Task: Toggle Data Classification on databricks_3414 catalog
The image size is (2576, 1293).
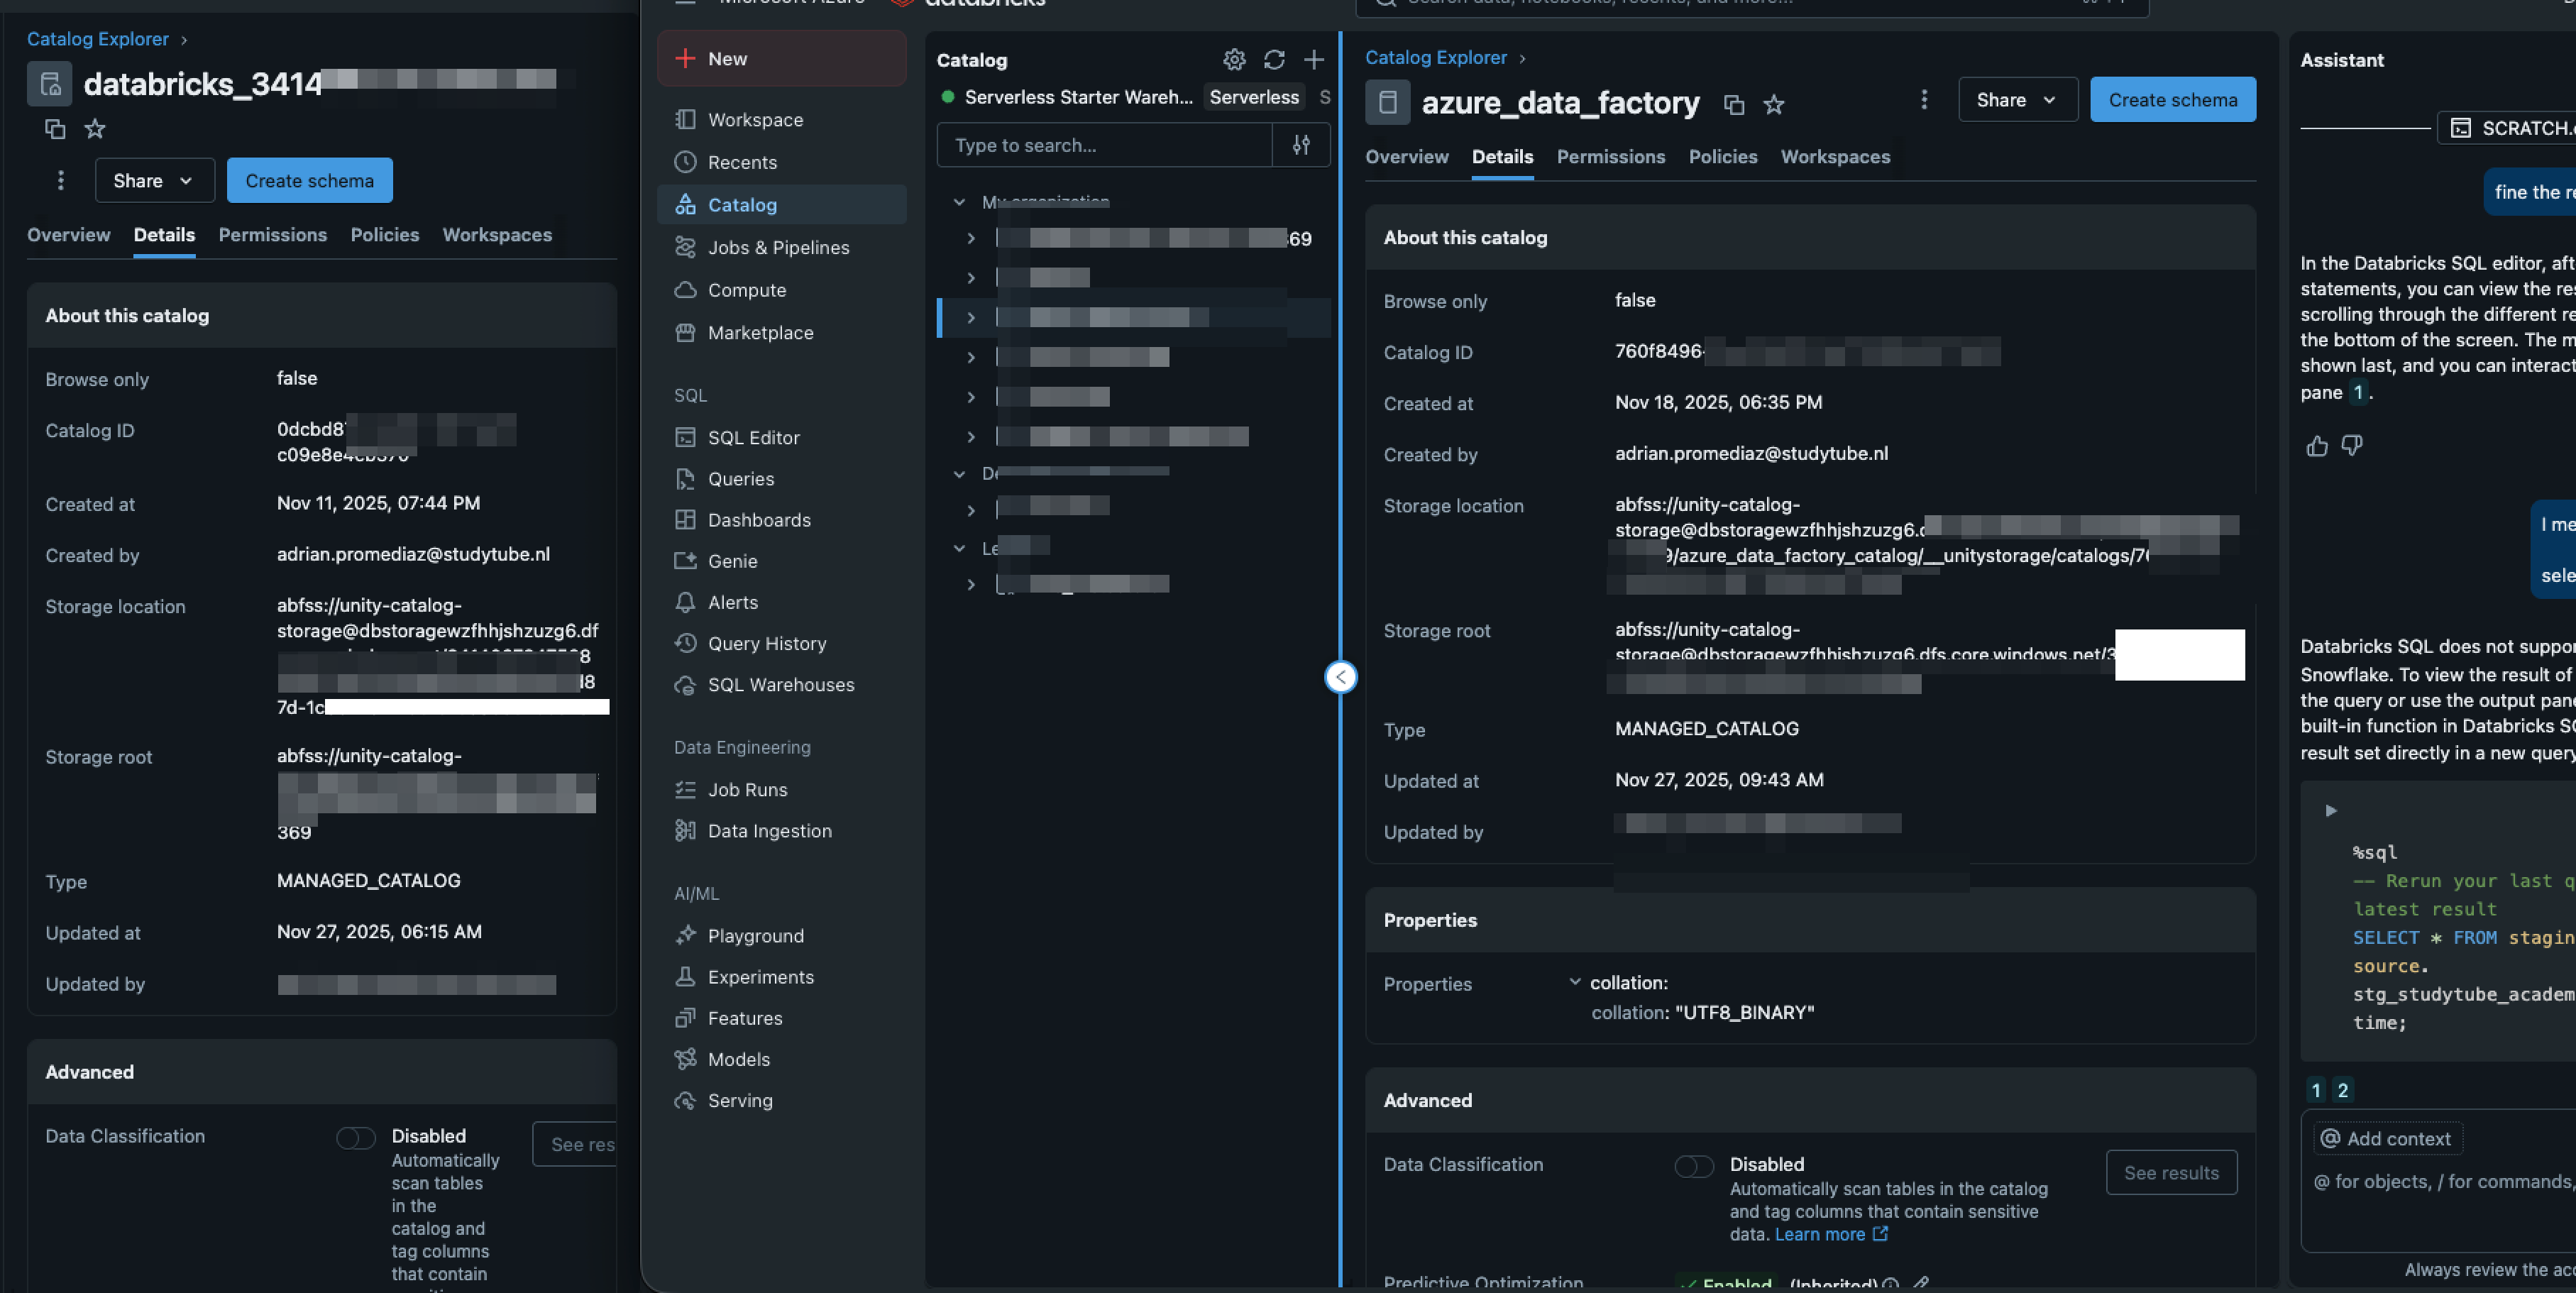Action: click(355, 1138)
